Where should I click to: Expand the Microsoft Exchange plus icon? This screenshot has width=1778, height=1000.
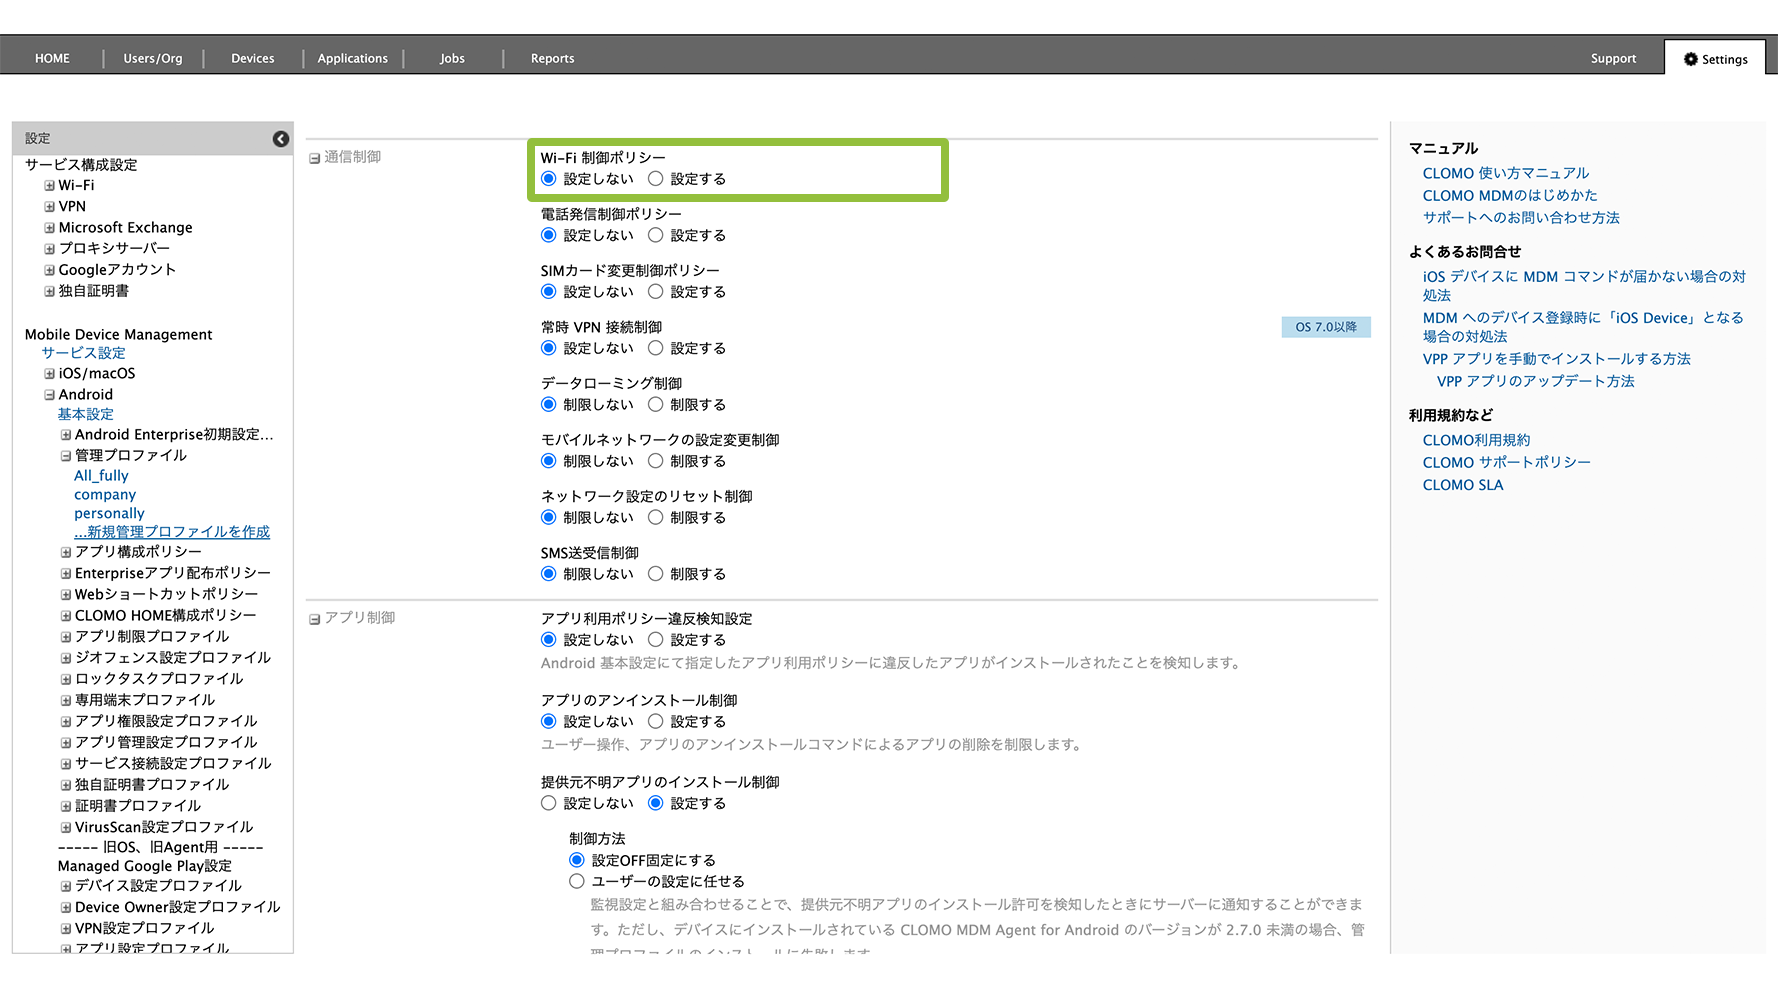point(49,228)
